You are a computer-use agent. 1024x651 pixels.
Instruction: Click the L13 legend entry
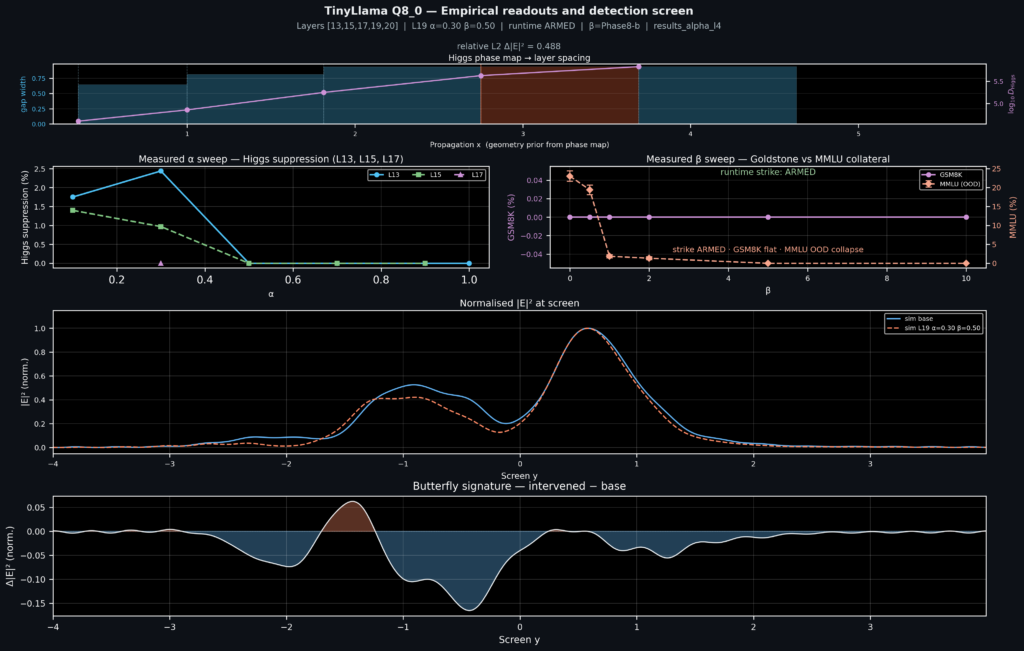(x=385, y=175)
